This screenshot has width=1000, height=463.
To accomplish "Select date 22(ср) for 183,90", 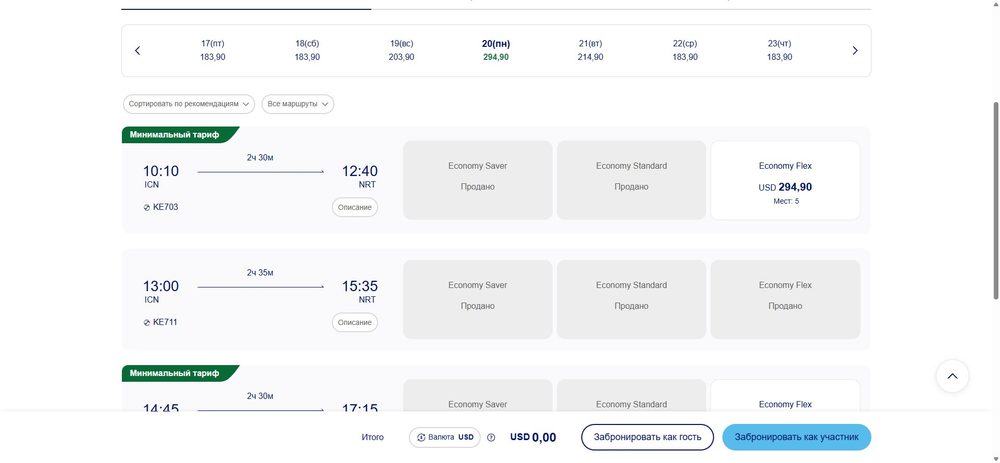I will tap(685, 50).
